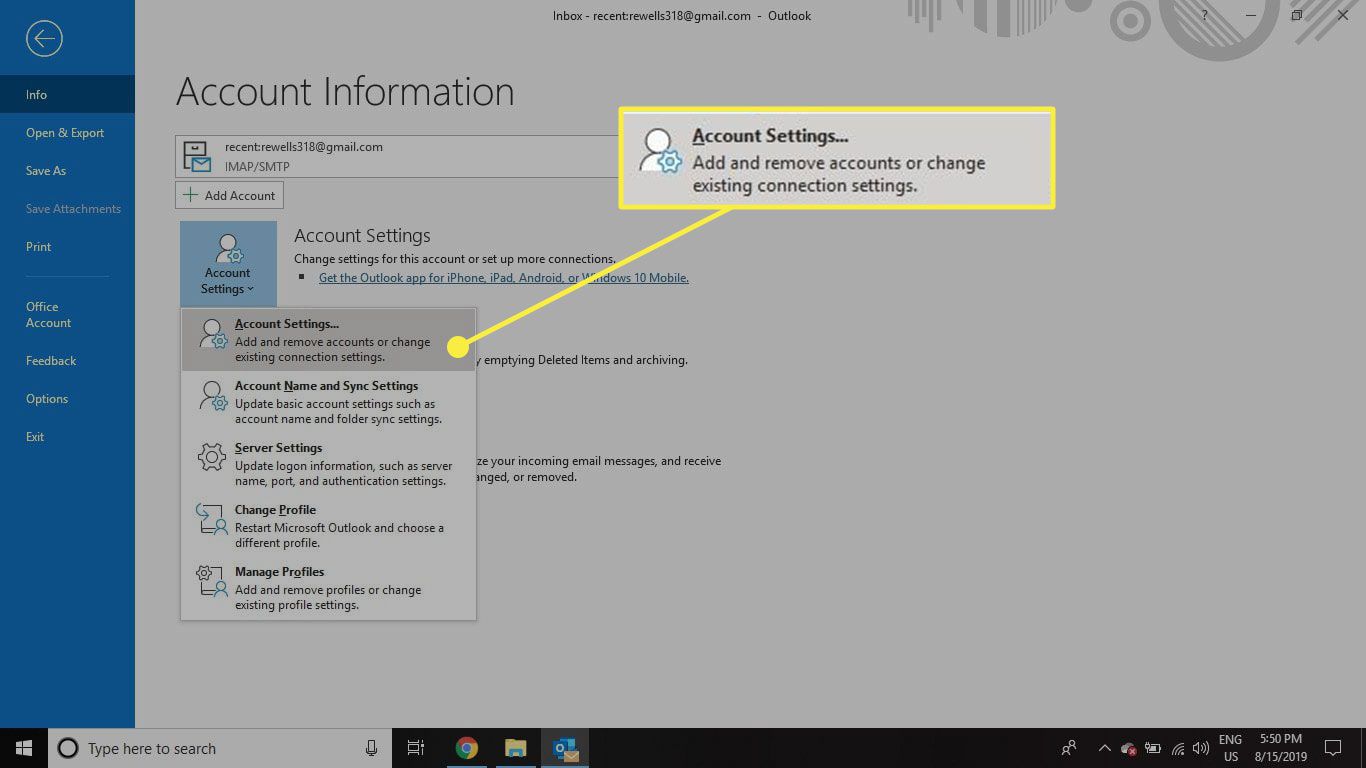This screenshot has width=1366, height=768.
Task: Open Feedback in the sidebar
Action: tap(67, 360)
